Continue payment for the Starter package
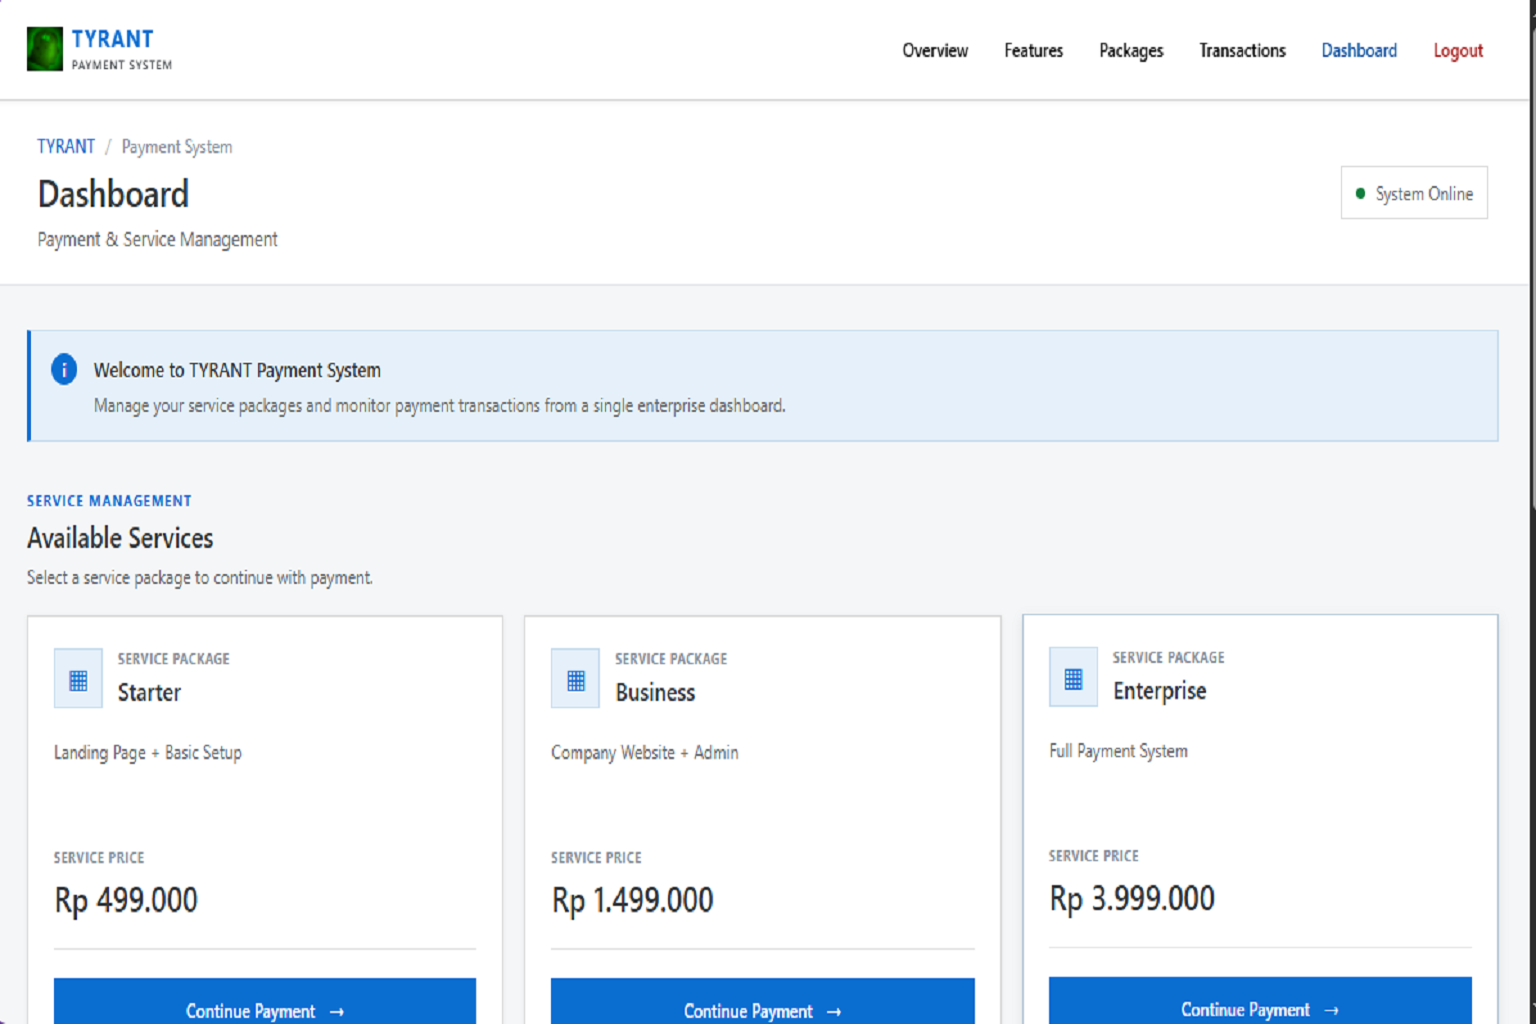Screen dimensions: 1536x1024 tap(265, 1001)
